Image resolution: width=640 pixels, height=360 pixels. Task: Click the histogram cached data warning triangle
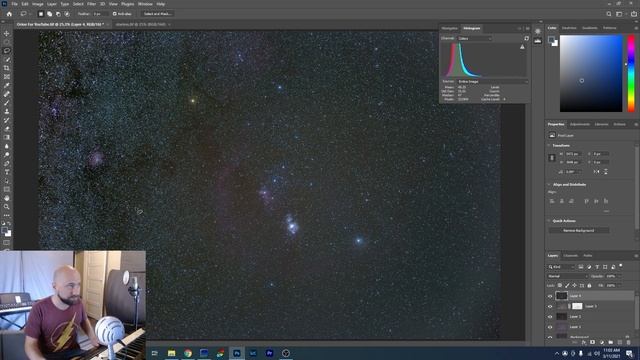522,47
